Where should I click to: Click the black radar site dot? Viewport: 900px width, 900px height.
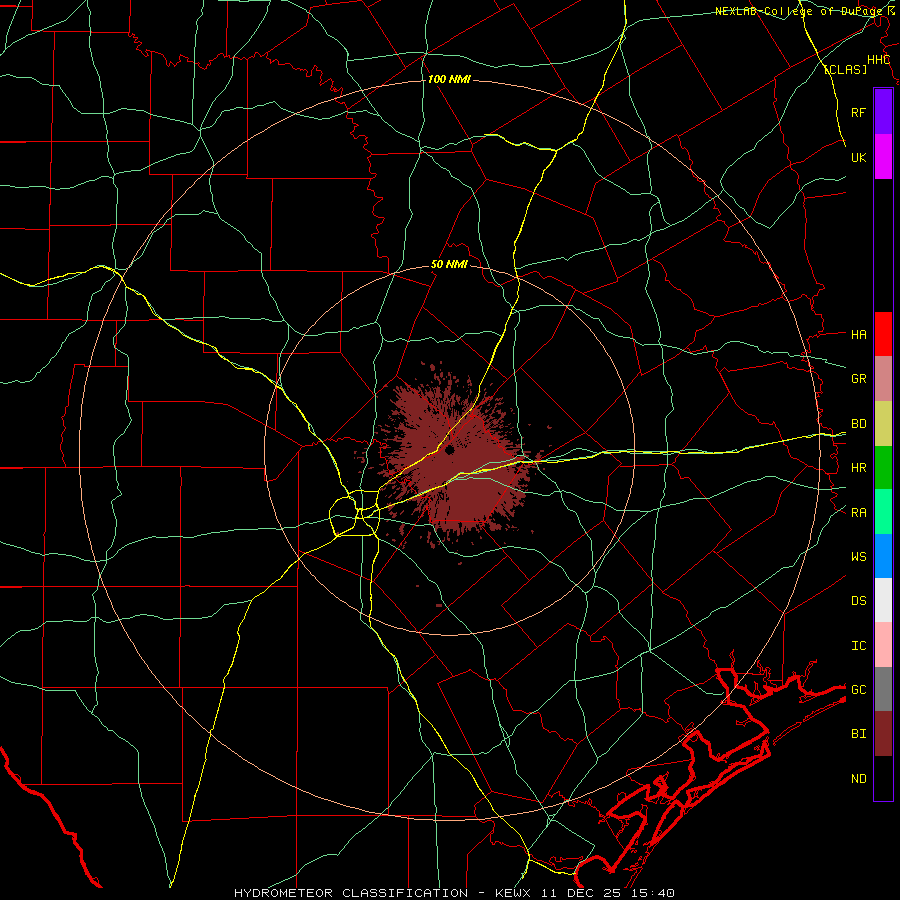[x=449, y=450]
